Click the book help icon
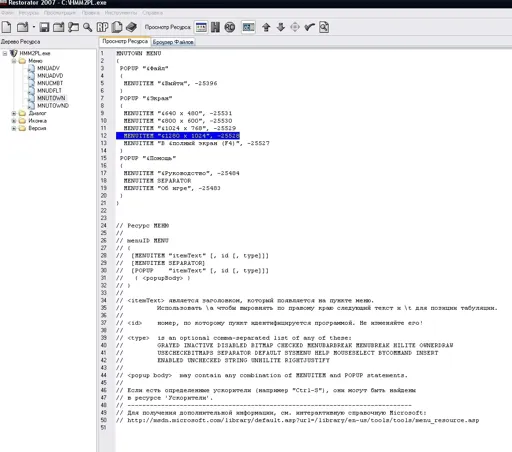Image resolution: width=512 pixels, height=452 pixels. [x=131, y=27]
